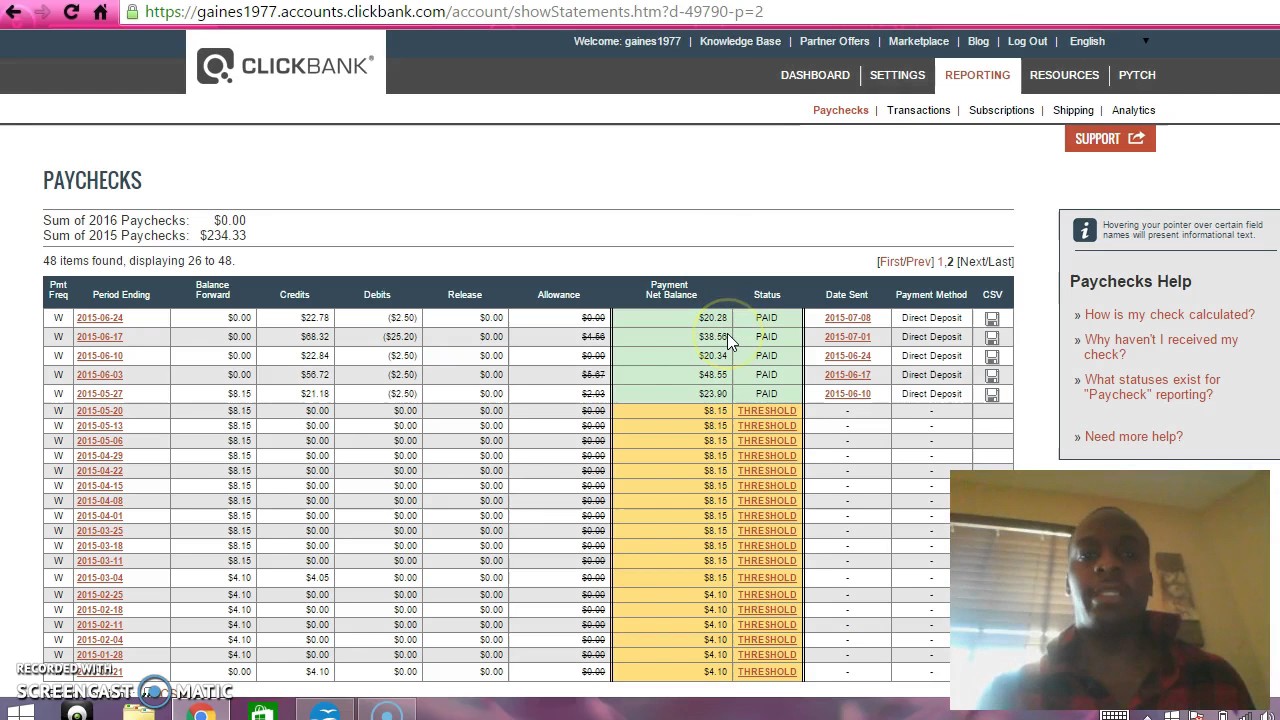Click the SUPPORT button
The image size is (1280, 720).
[x=1110, y=139]
